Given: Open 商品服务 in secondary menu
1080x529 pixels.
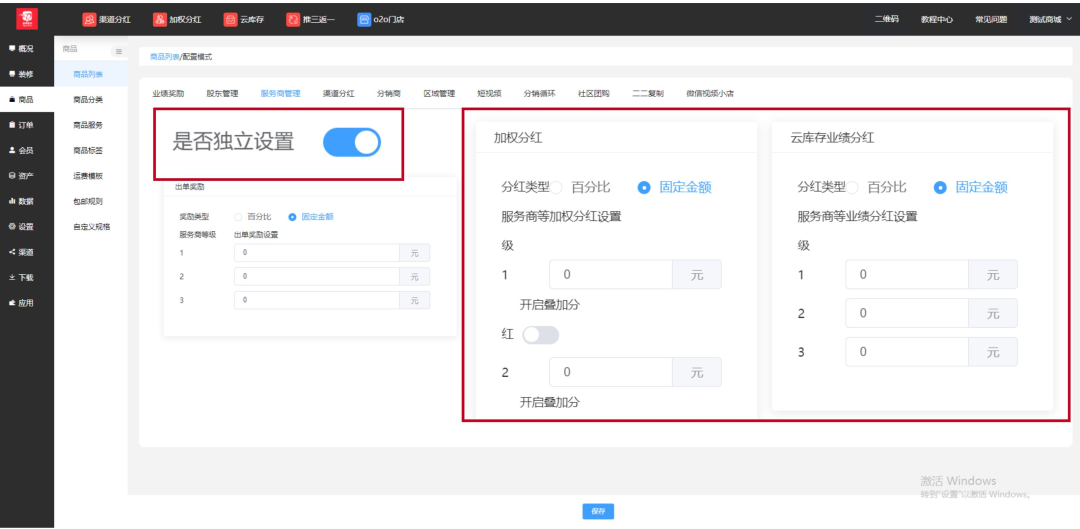Looking at the screenshot, I should click(x=88, y=125).
